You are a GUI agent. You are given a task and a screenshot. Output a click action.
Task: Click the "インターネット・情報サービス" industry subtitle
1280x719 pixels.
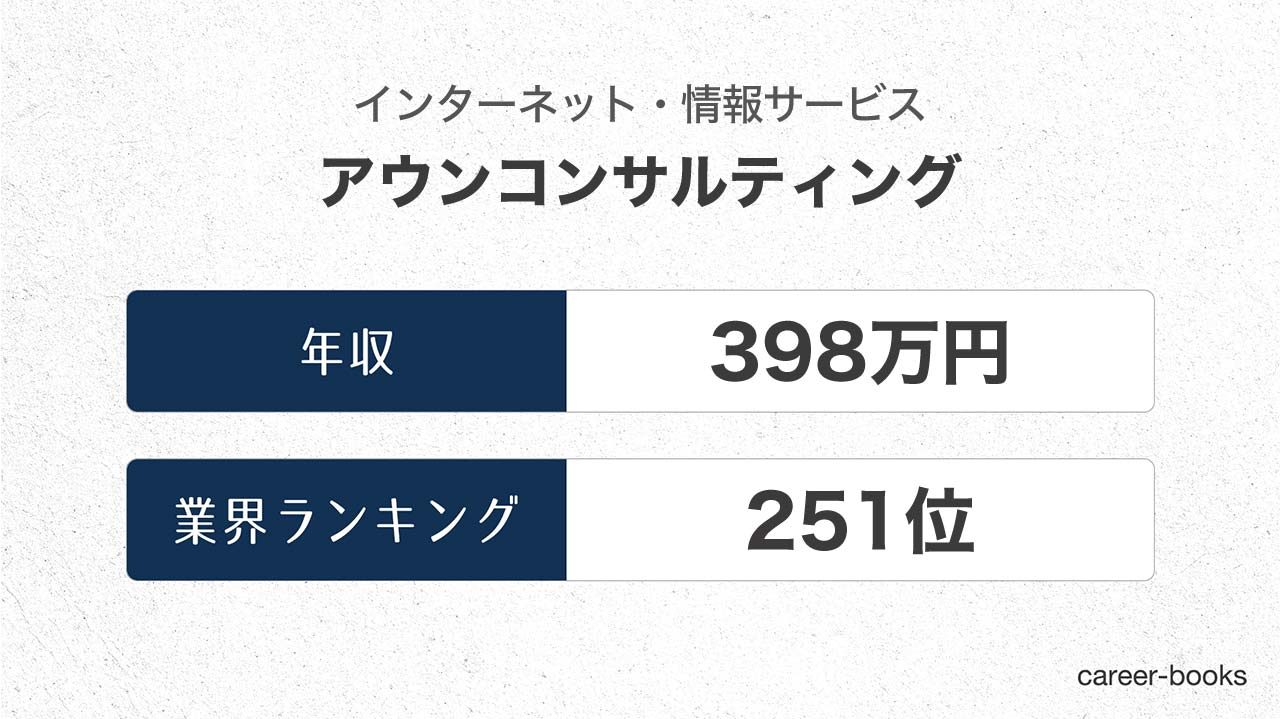point(640,105)
